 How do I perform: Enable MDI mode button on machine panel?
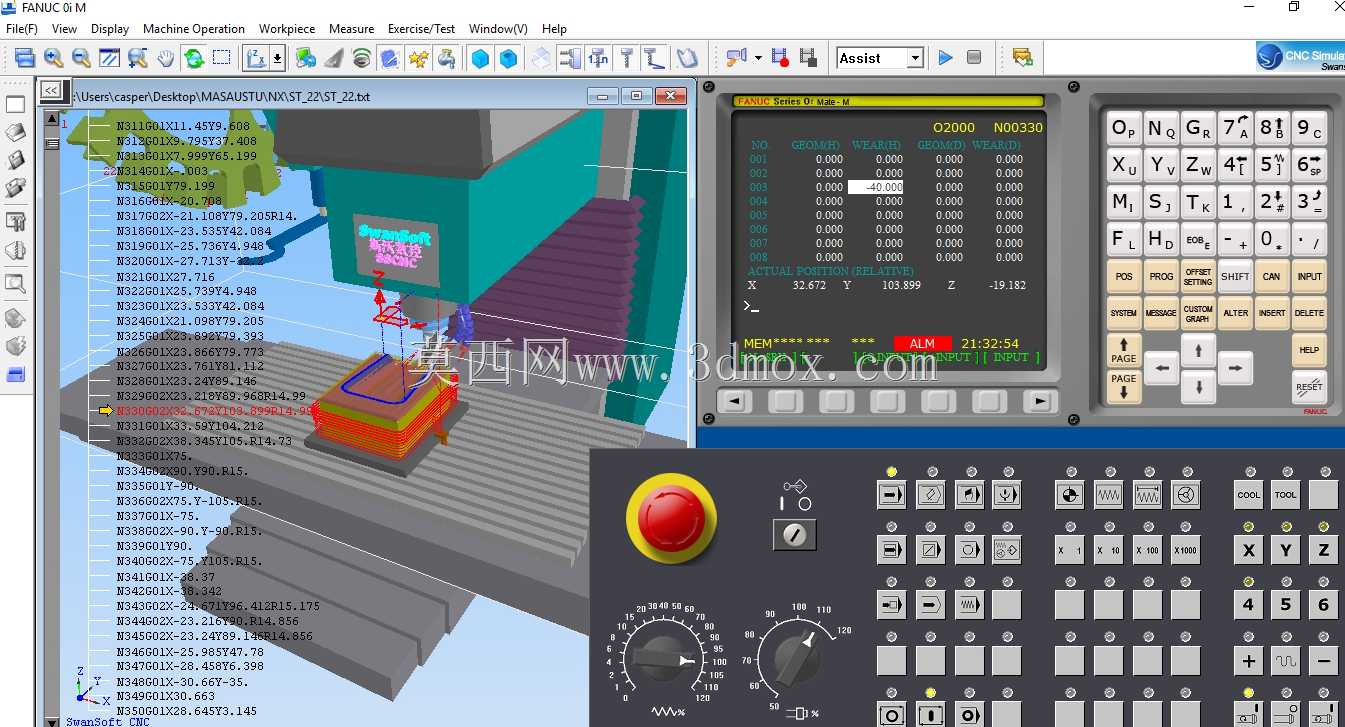pyautogui.click(x=968, y=494)
